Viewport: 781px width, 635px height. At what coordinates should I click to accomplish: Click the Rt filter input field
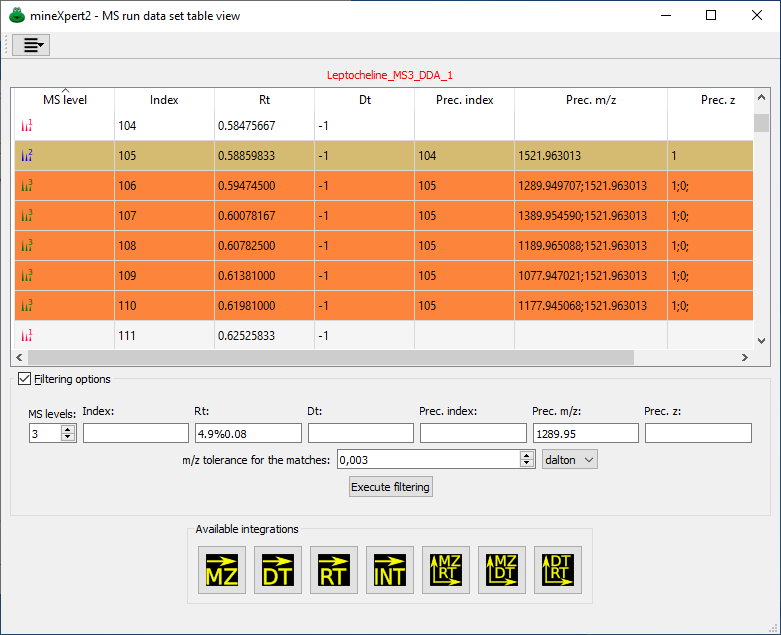coord(247,433)
